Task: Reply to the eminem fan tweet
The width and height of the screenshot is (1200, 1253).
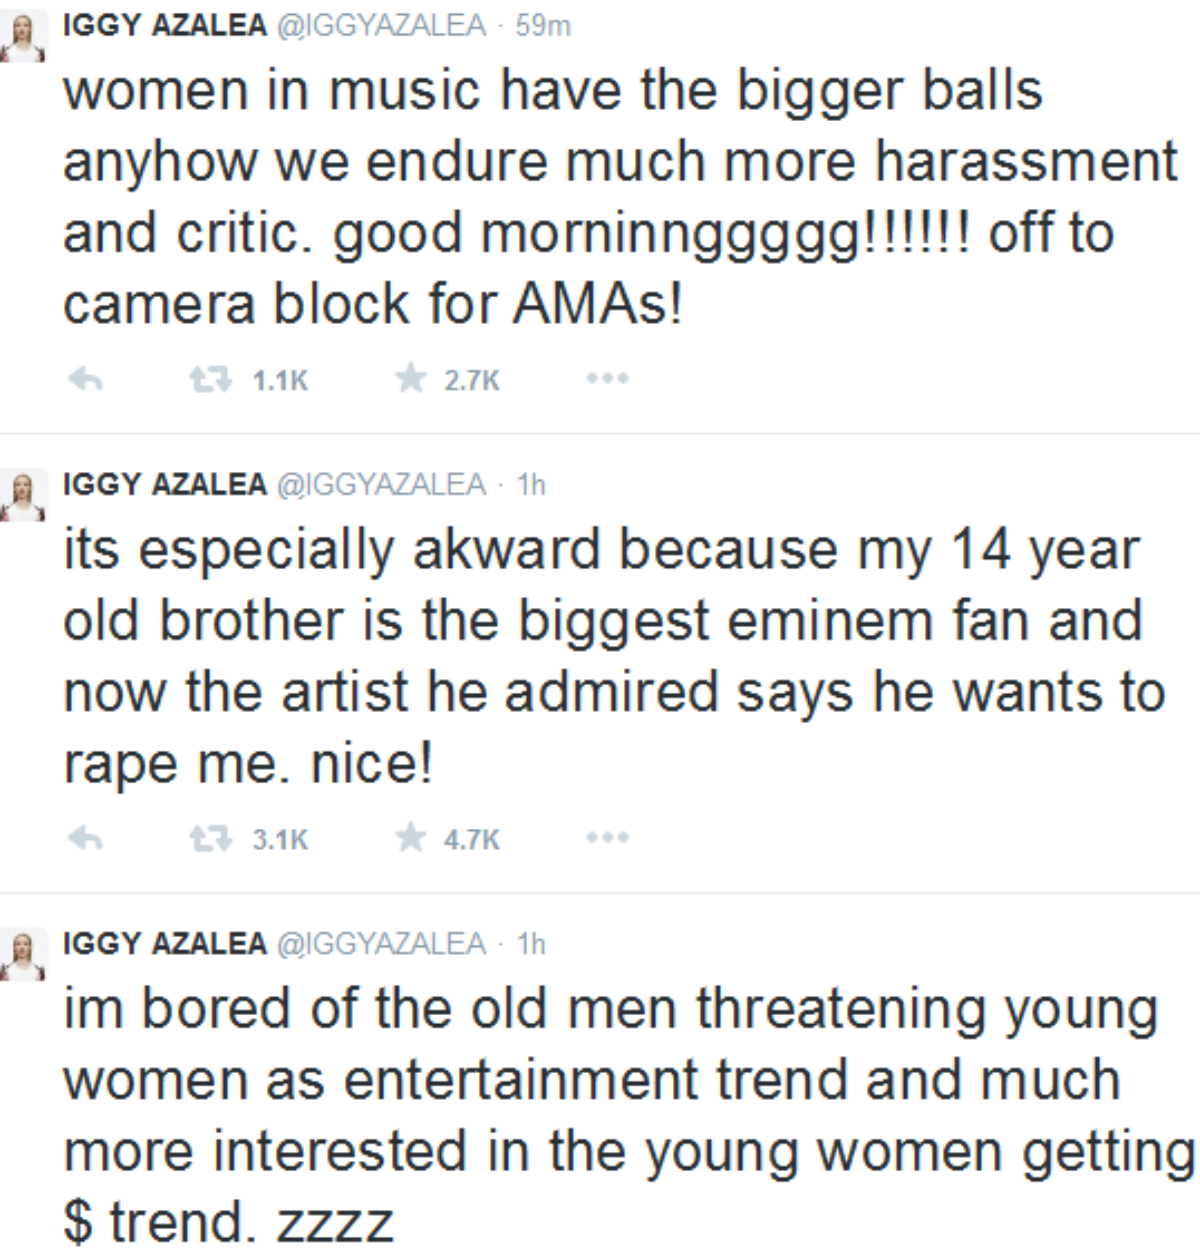Action: (85, 839)
